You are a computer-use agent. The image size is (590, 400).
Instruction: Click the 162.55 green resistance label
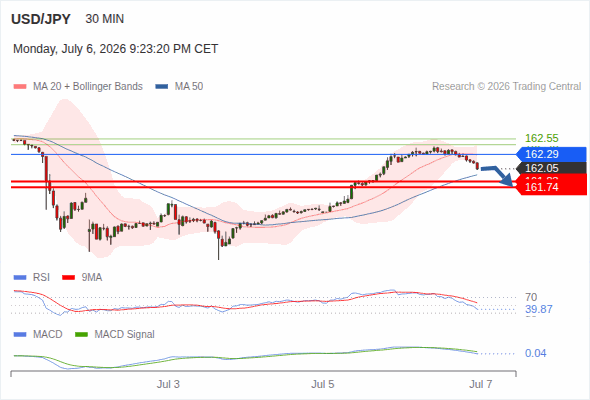[x=542, y=138]
